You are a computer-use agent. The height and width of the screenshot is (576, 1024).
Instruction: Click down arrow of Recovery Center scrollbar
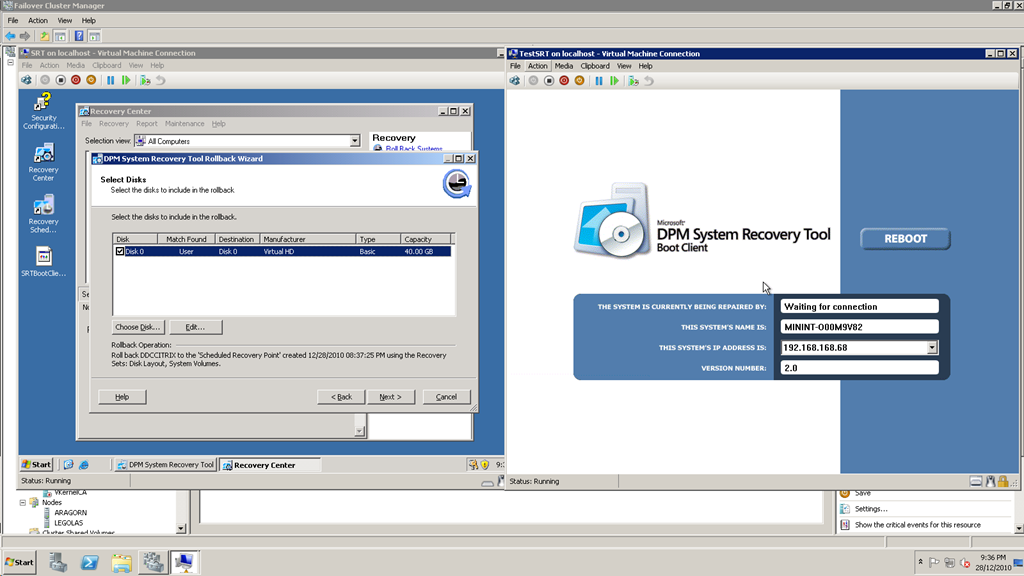tap(359, 431)
